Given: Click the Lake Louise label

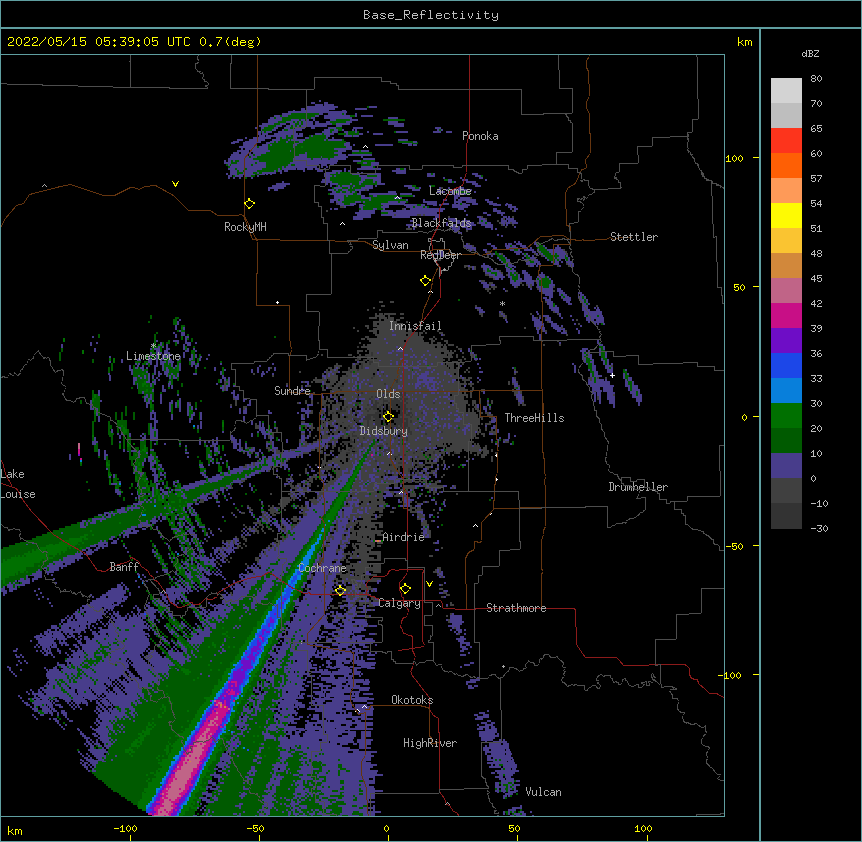Looking at the screenshot, I should tap(18, 484).
